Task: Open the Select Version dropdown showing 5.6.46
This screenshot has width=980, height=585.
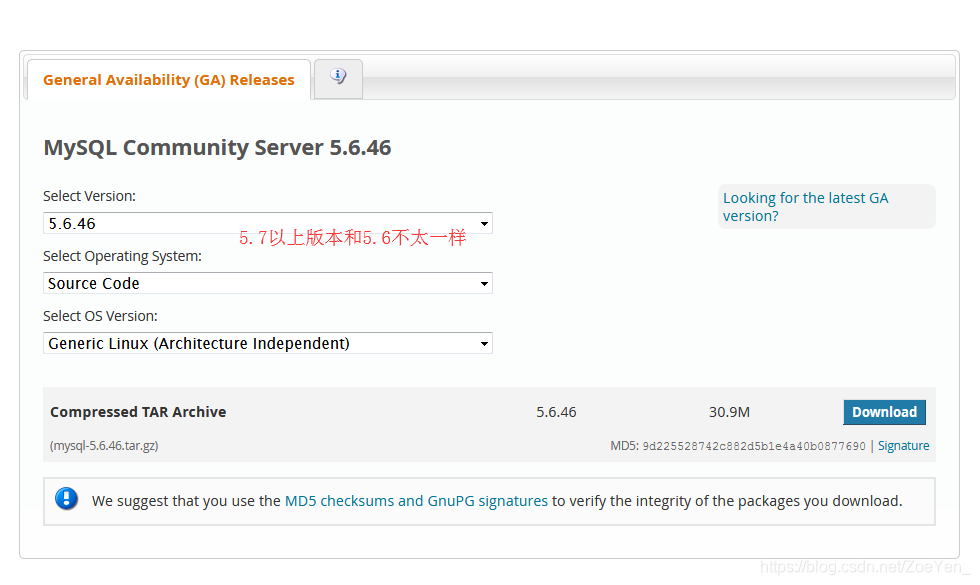Action: point(268,223)
